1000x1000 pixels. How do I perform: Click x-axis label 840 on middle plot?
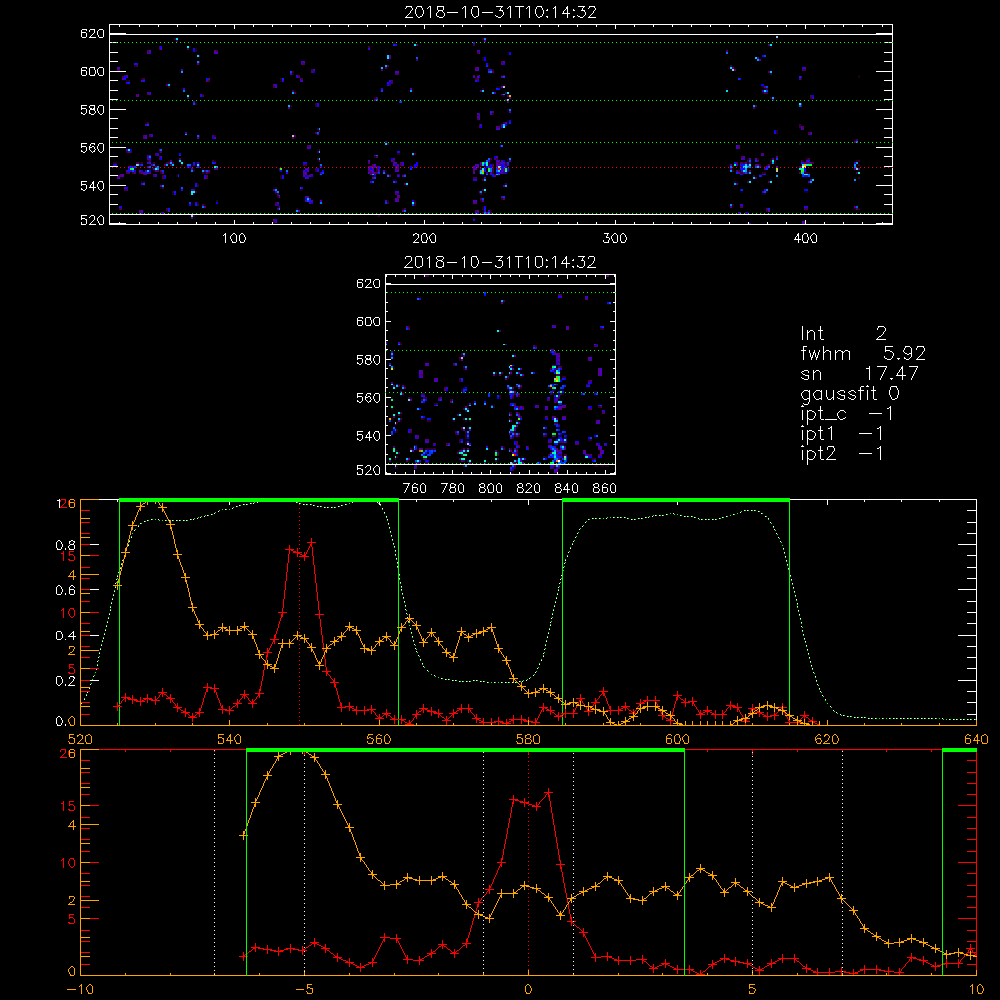[x=566, y=489]
